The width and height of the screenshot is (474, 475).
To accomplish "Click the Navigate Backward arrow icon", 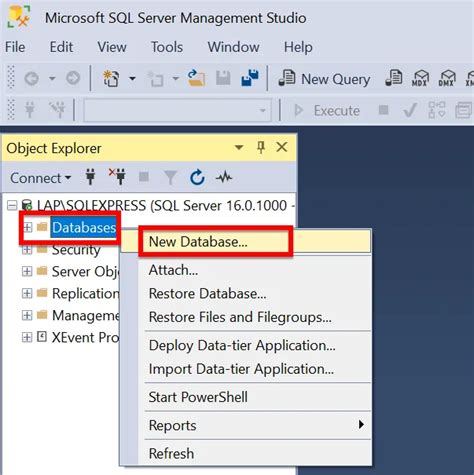I will click(31, 79).
